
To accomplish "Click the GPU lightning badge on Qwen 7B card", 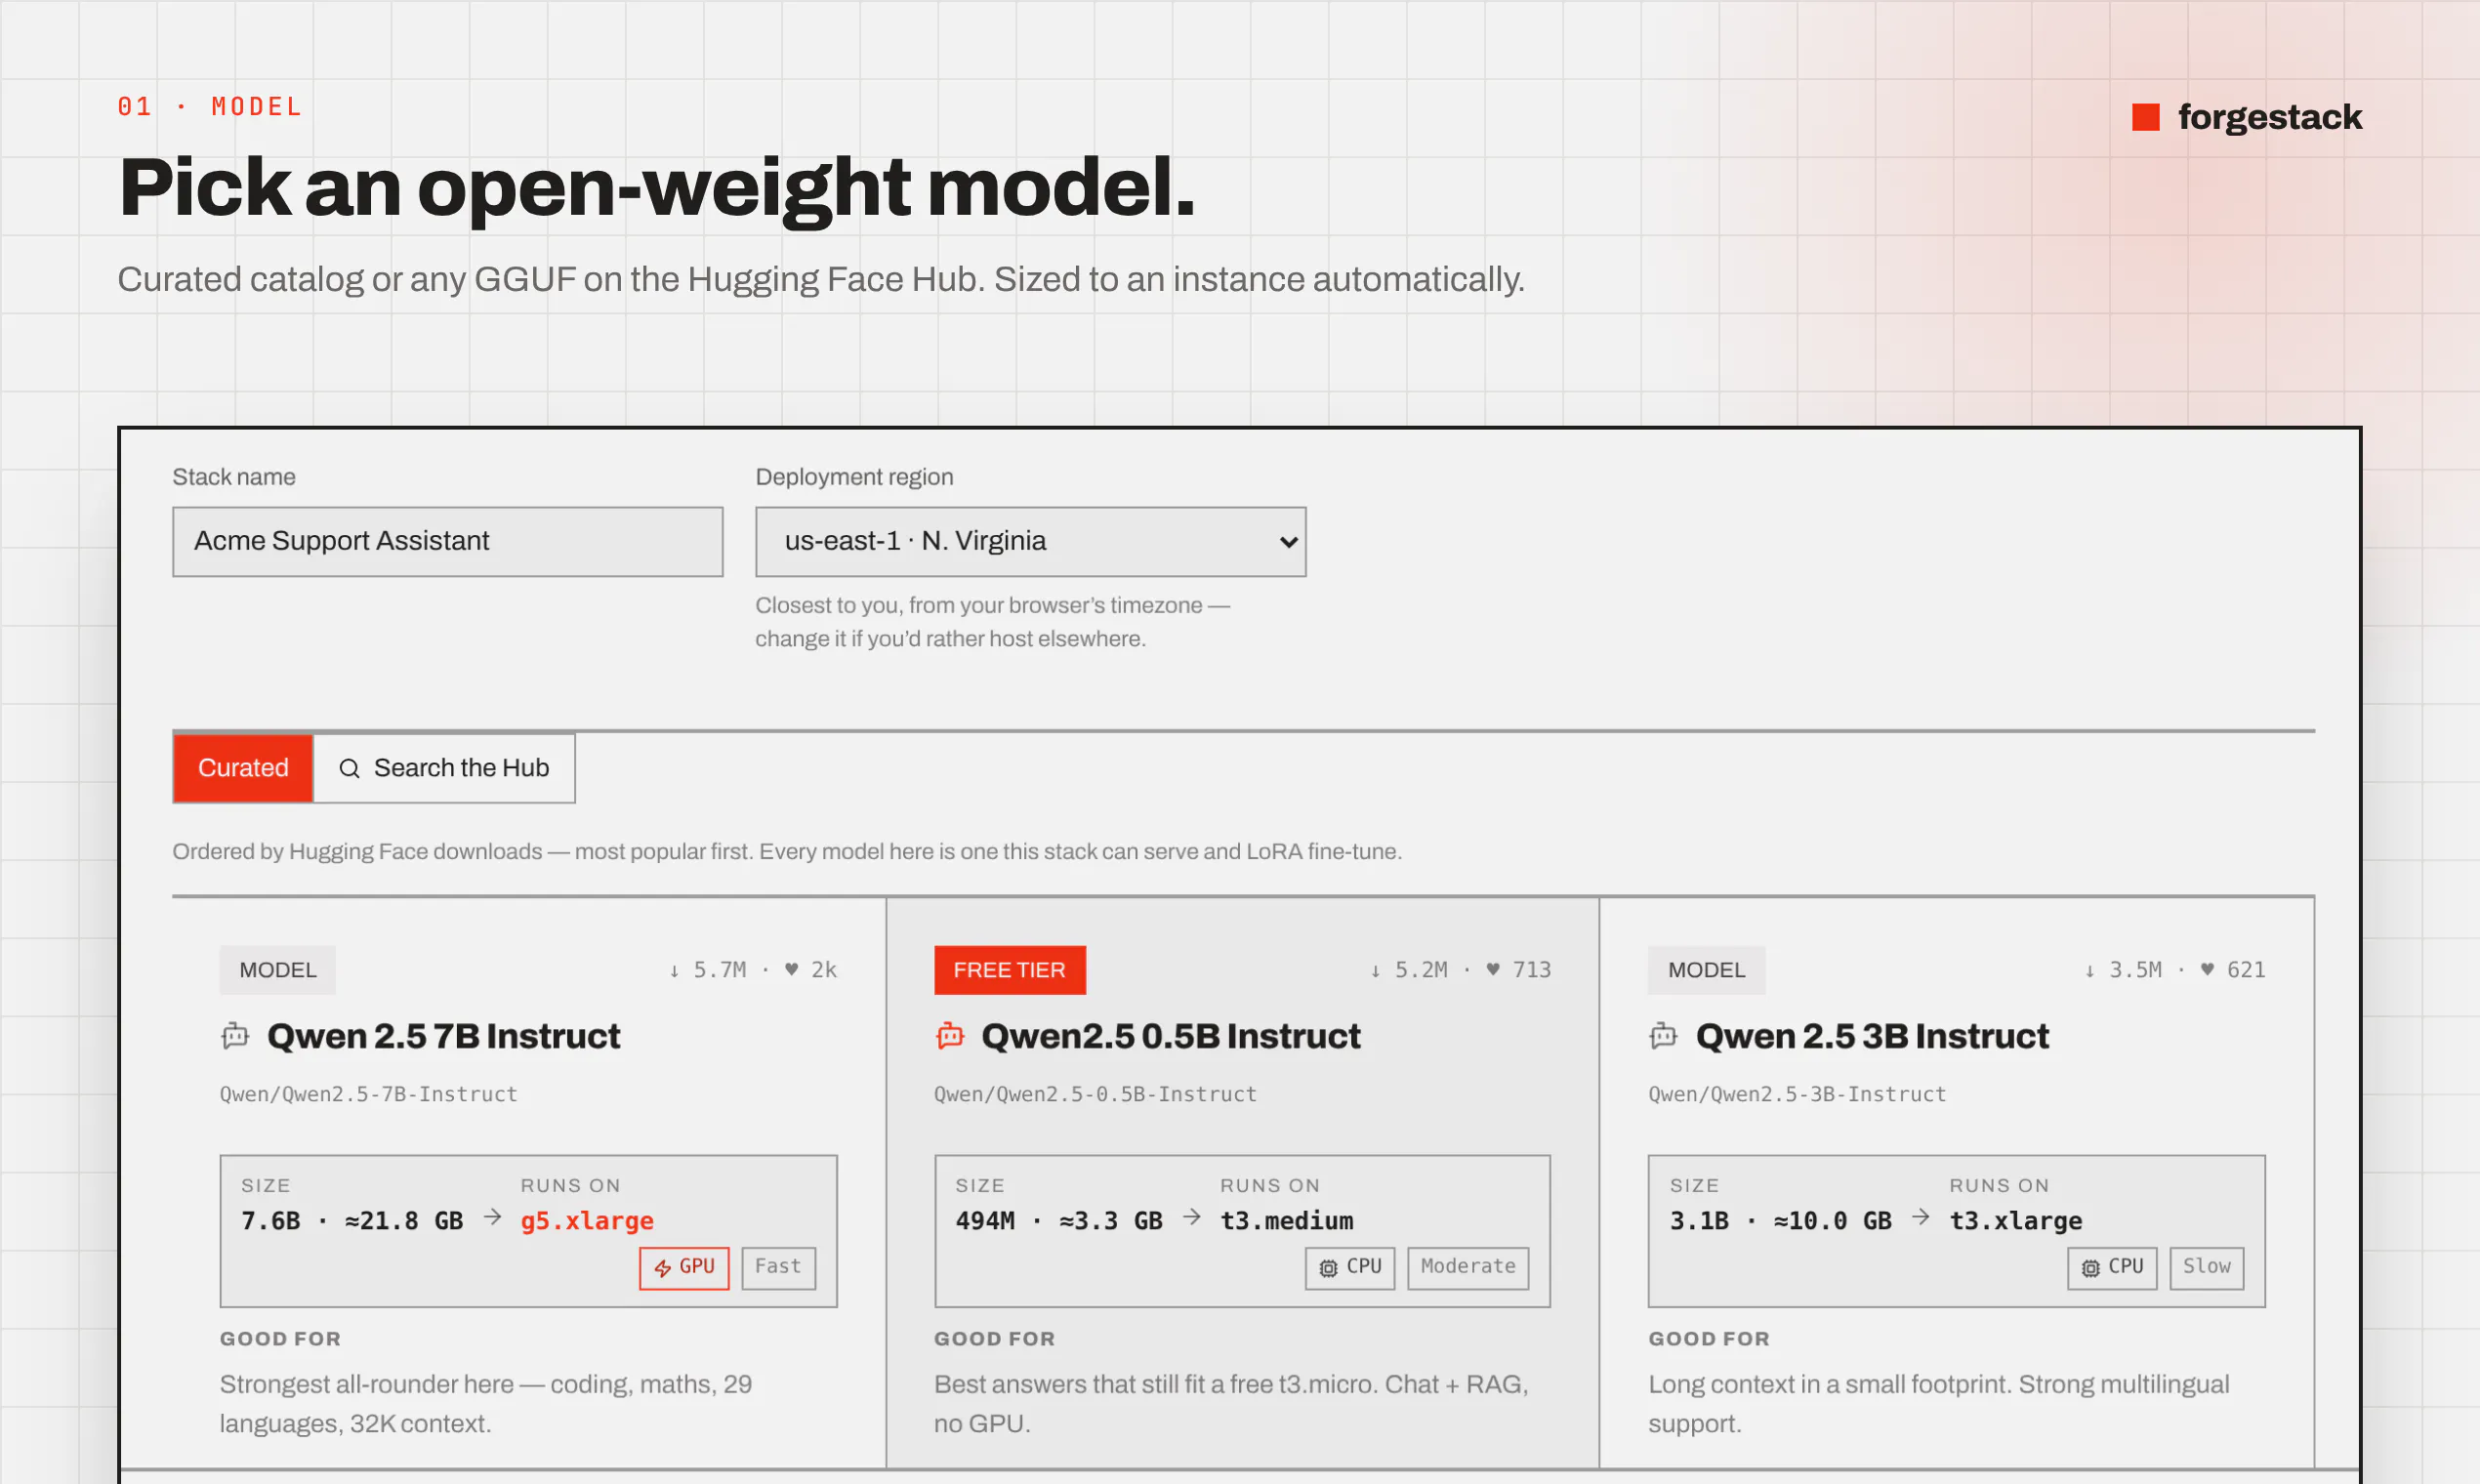I will 684,1267.
